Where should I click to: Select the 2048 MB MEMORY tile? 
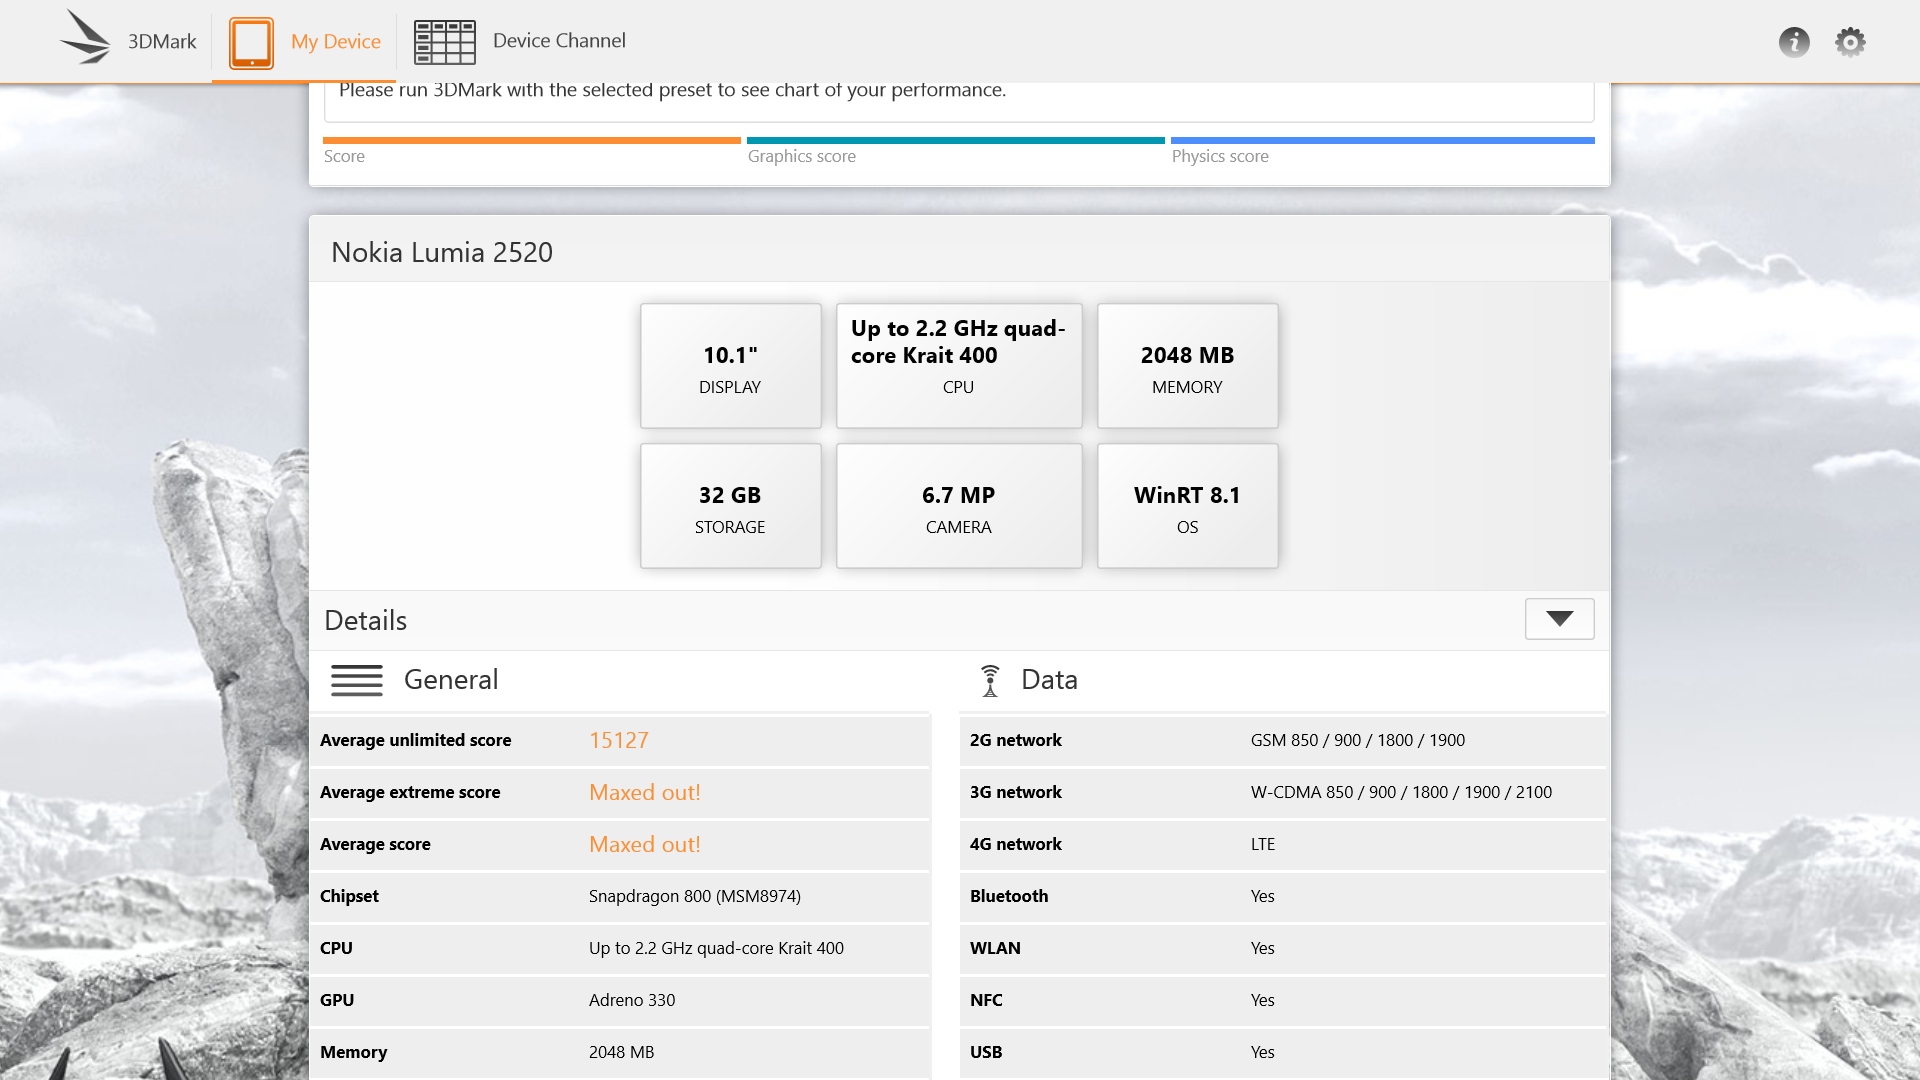pos(1188,366)
